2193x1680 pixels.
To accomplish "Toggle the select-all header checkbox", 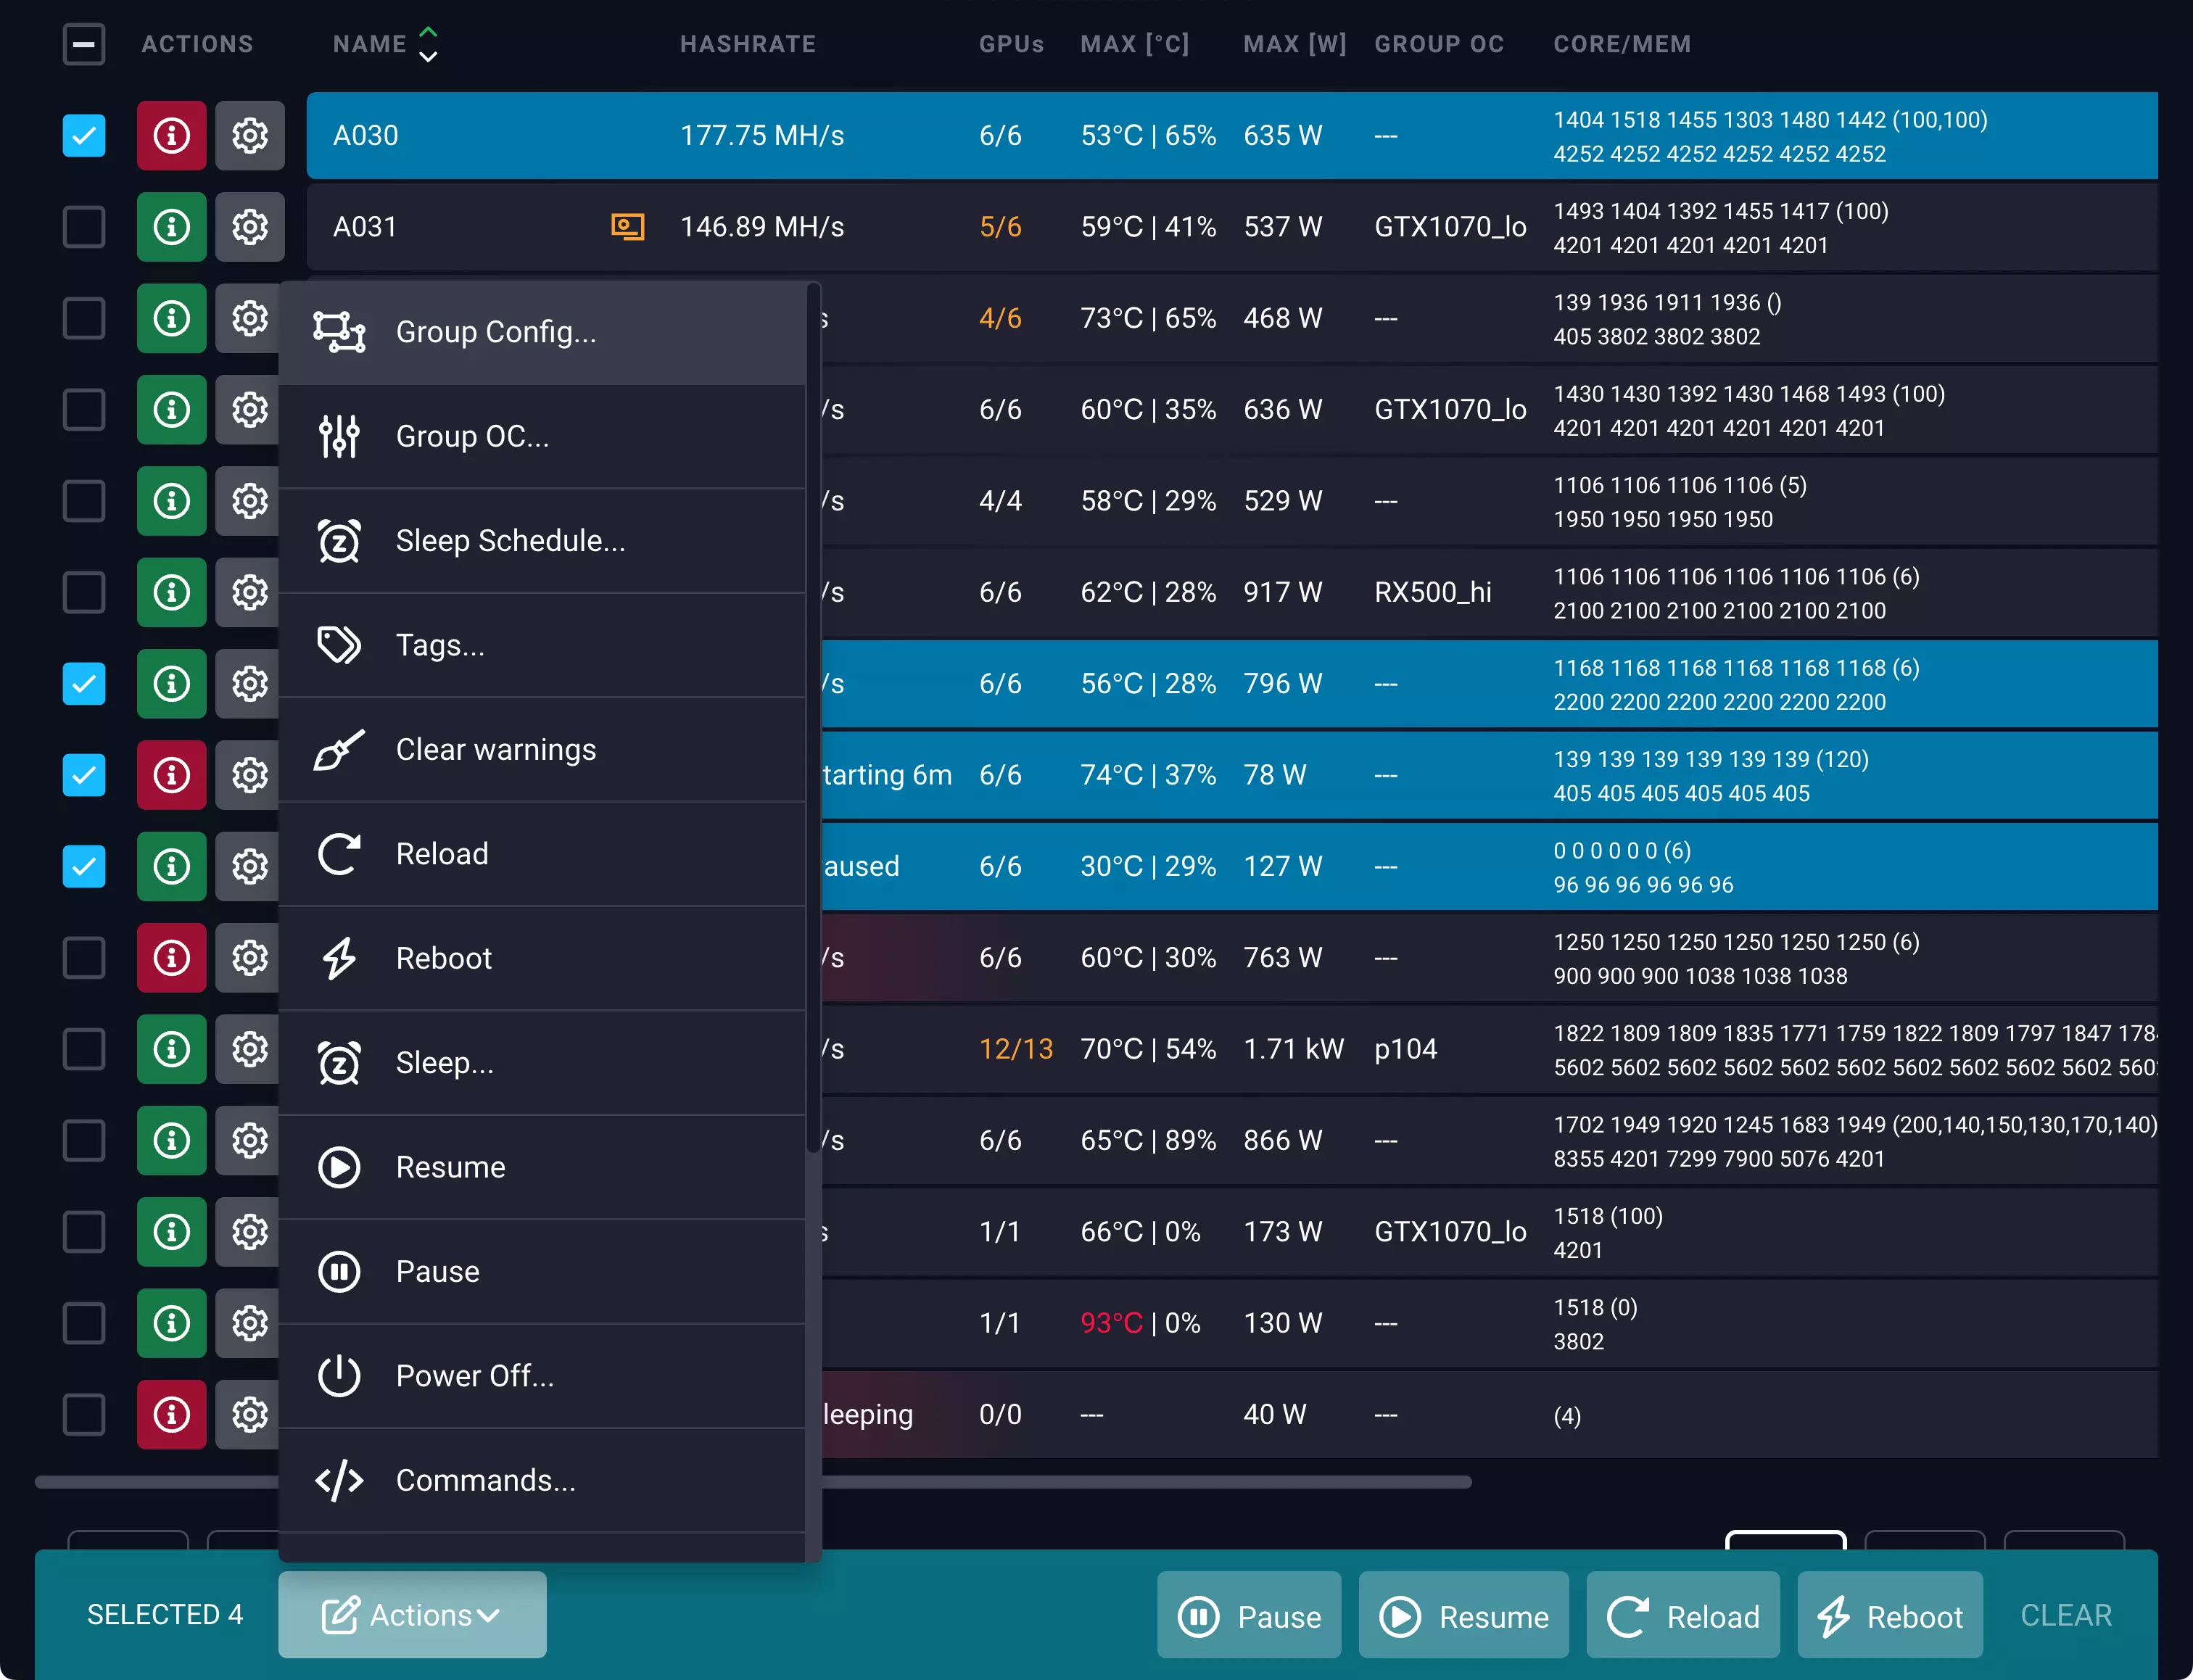I will (84, 44).
